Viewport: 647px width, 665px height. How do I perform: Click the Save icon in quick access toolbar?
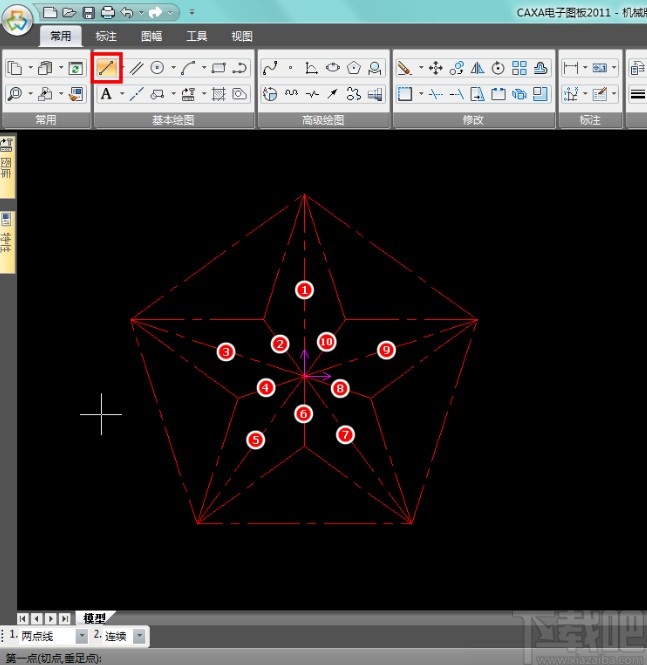click(88, 12)
